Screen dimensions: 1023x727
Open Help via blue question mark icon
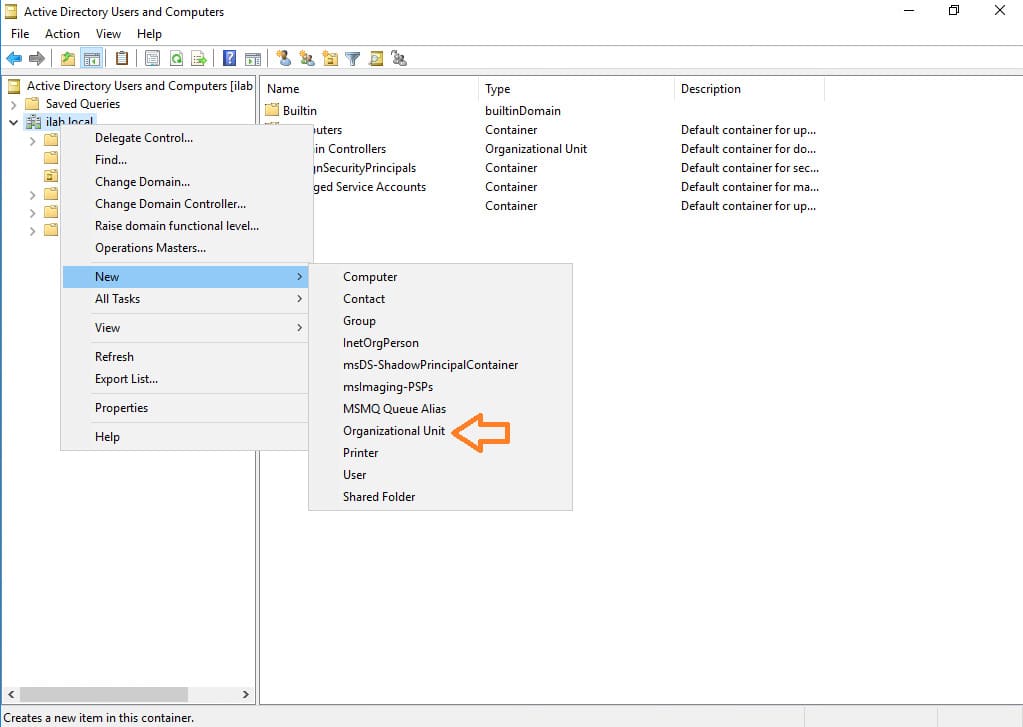point(230,59)
